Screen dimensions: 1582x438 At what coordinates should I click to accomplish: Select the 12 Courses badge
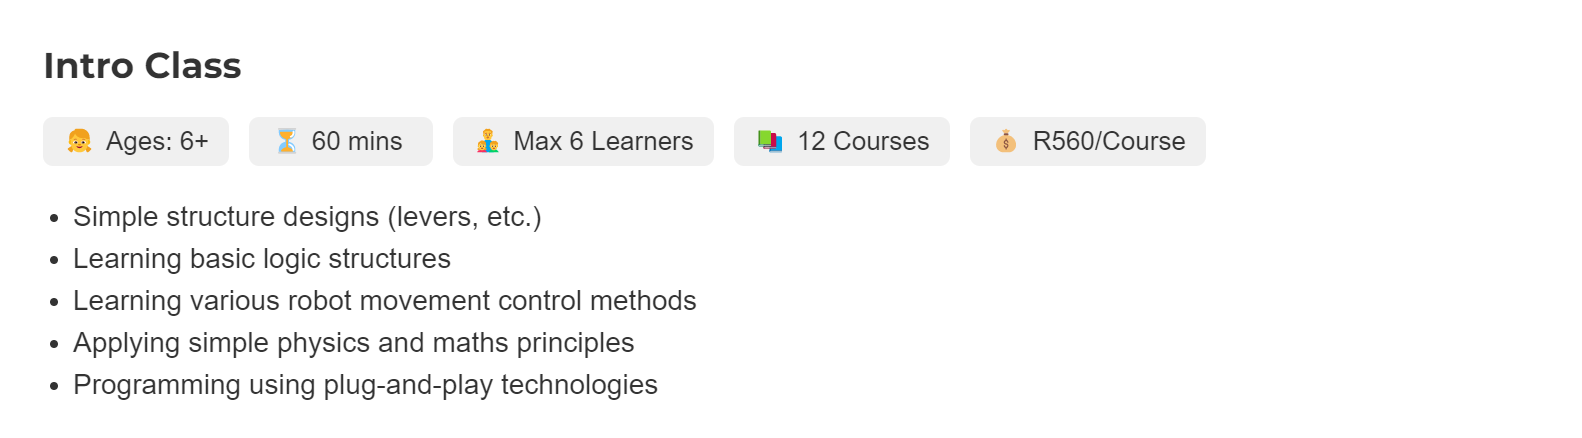[842, 141]
